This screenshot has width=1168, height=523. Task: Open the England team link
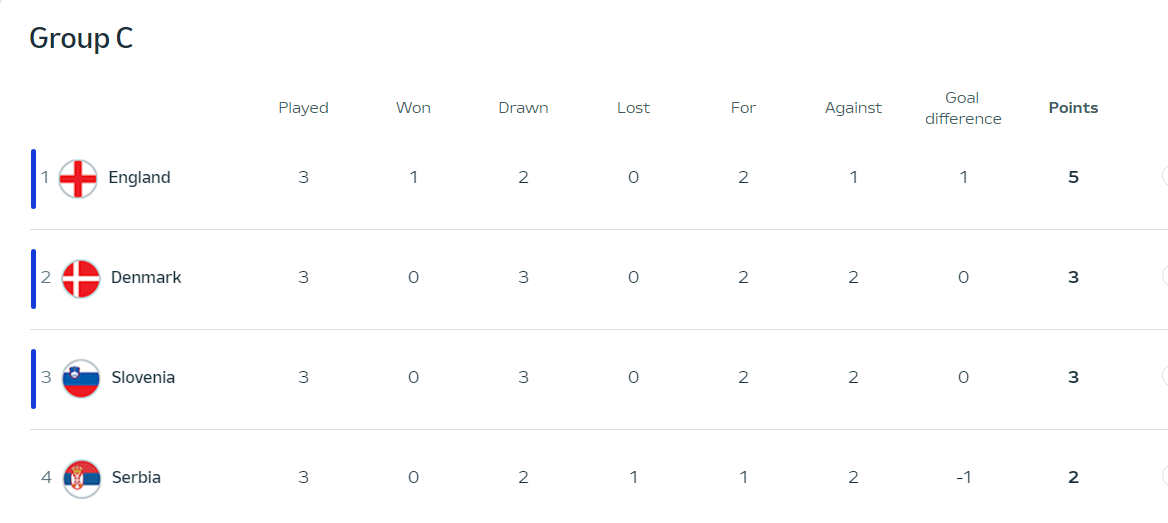(139, 177)
